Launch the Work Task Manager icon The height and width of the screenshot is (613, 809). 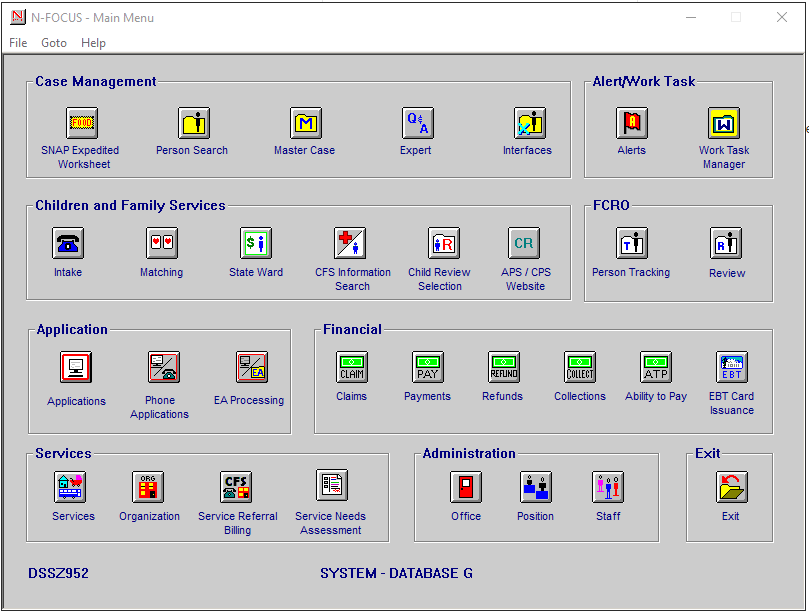[x=723, y=123]
